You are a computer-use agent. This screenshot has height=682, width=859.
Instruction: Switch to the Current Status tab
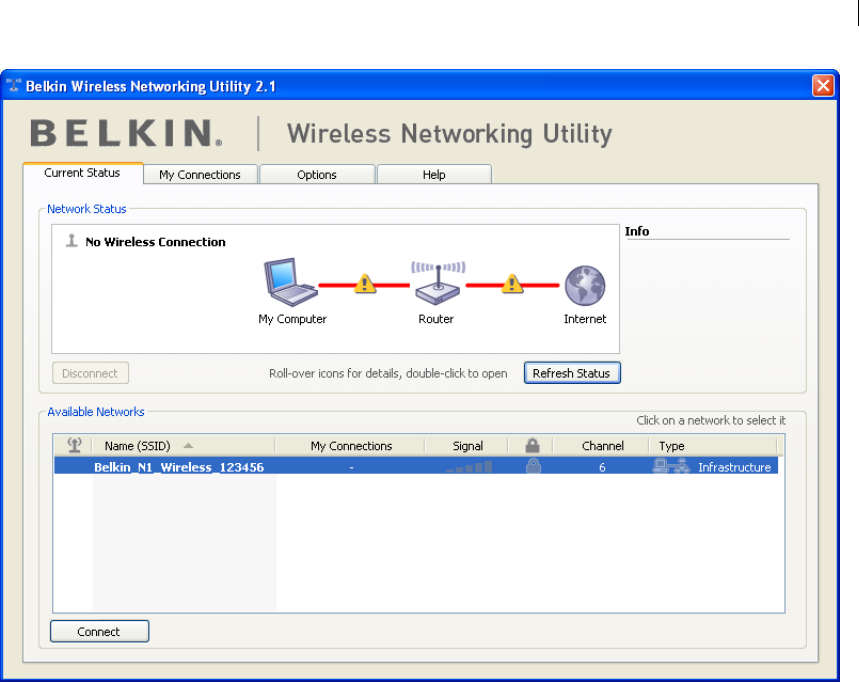[83, 173]
